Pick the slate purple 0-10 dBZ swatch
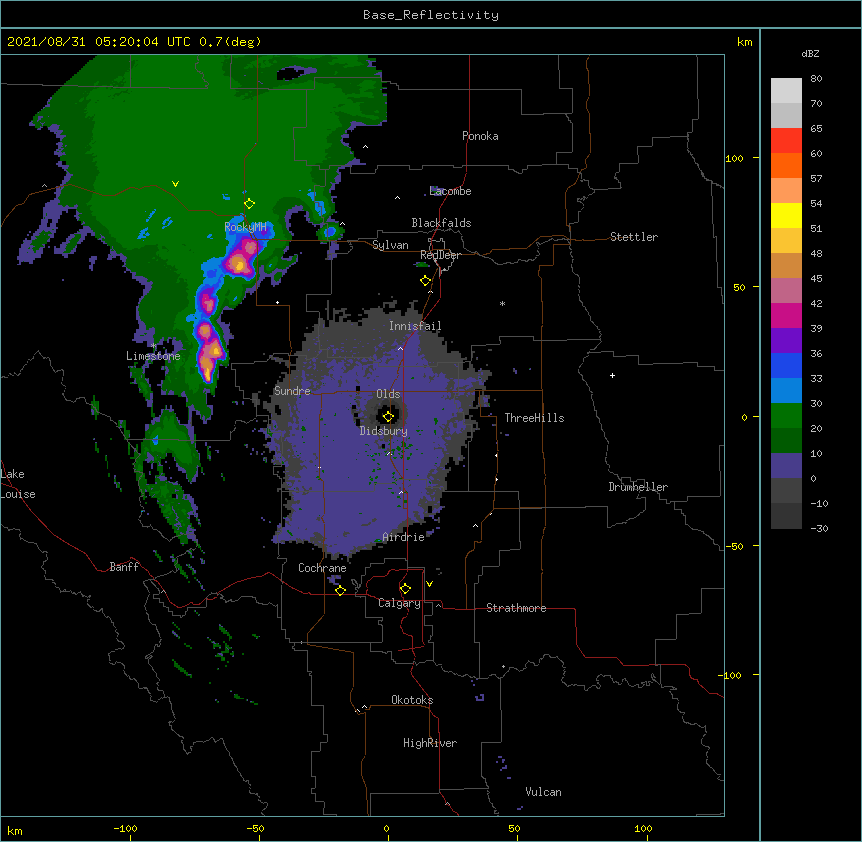 786,466
